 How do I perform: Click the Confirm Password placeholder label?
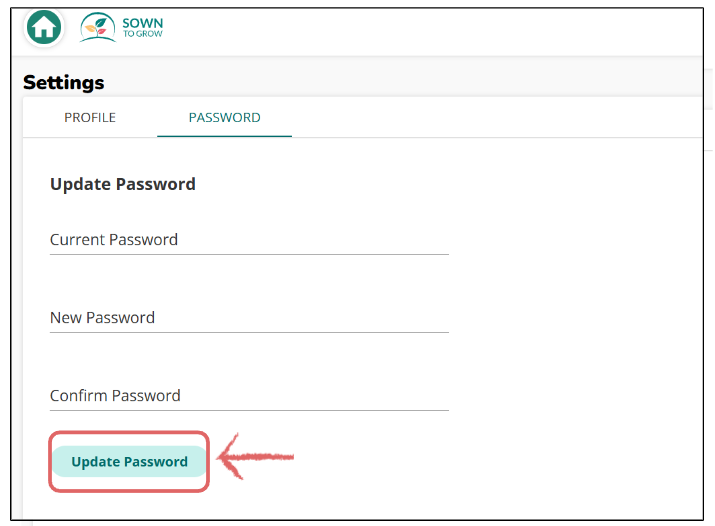click(x=115, y=396)
